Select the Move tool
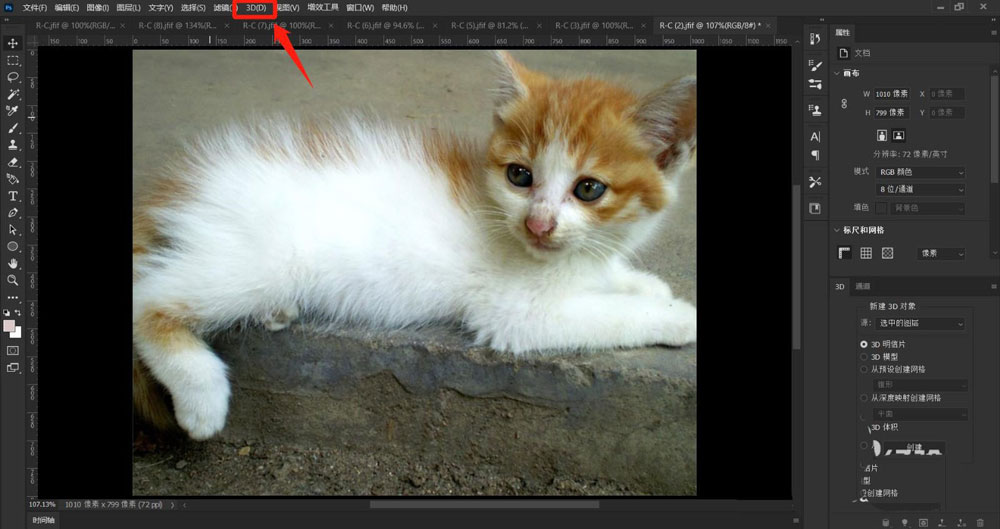 point(13,43)
